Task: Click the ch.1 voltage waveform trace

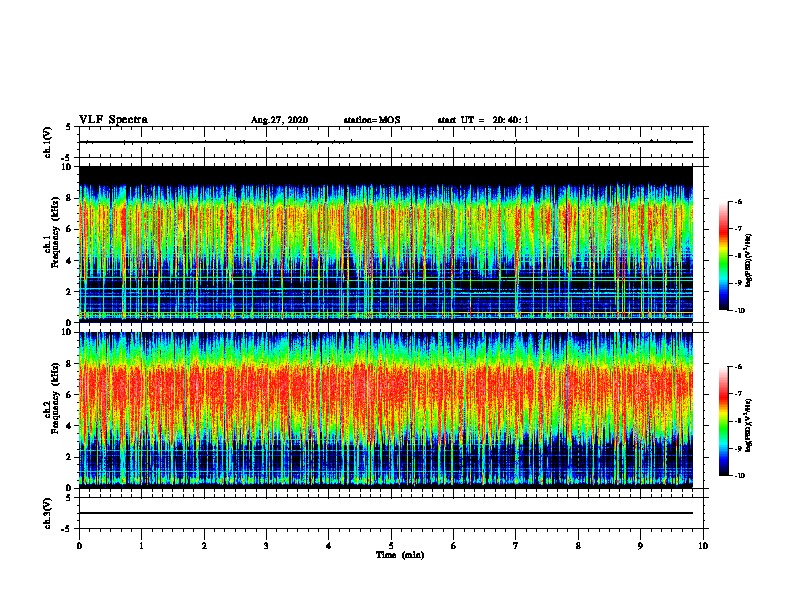Action: (386, 142)
